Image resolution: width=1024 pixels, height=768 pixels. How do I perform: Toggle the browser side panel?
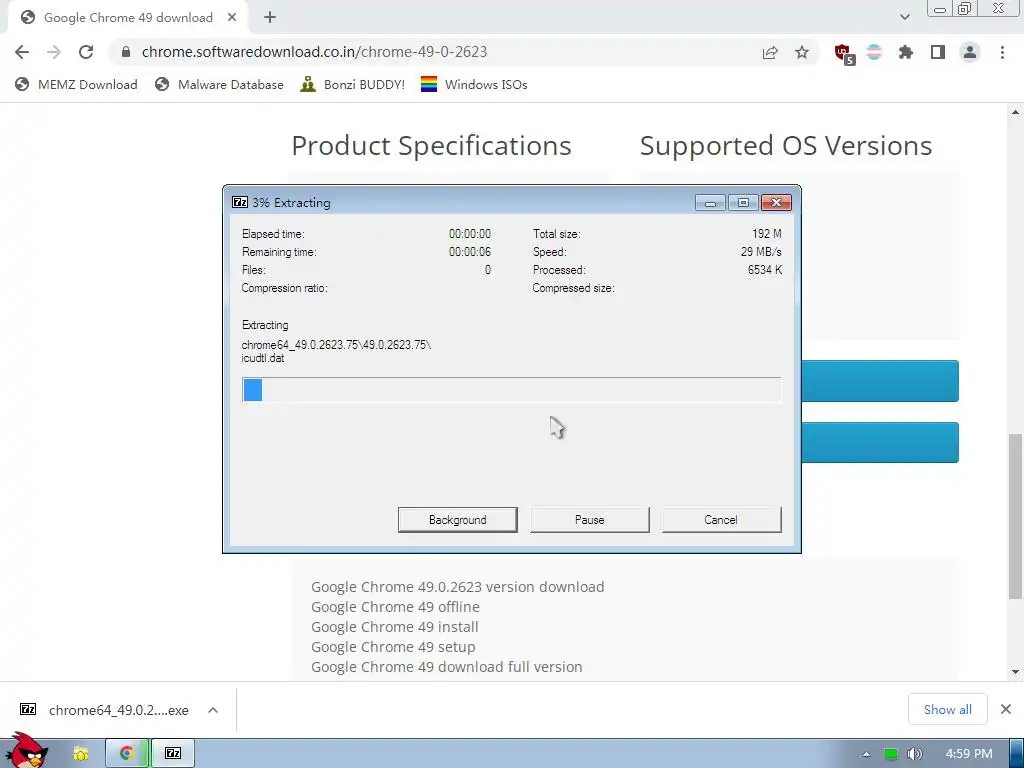click(x=938, y=52)
